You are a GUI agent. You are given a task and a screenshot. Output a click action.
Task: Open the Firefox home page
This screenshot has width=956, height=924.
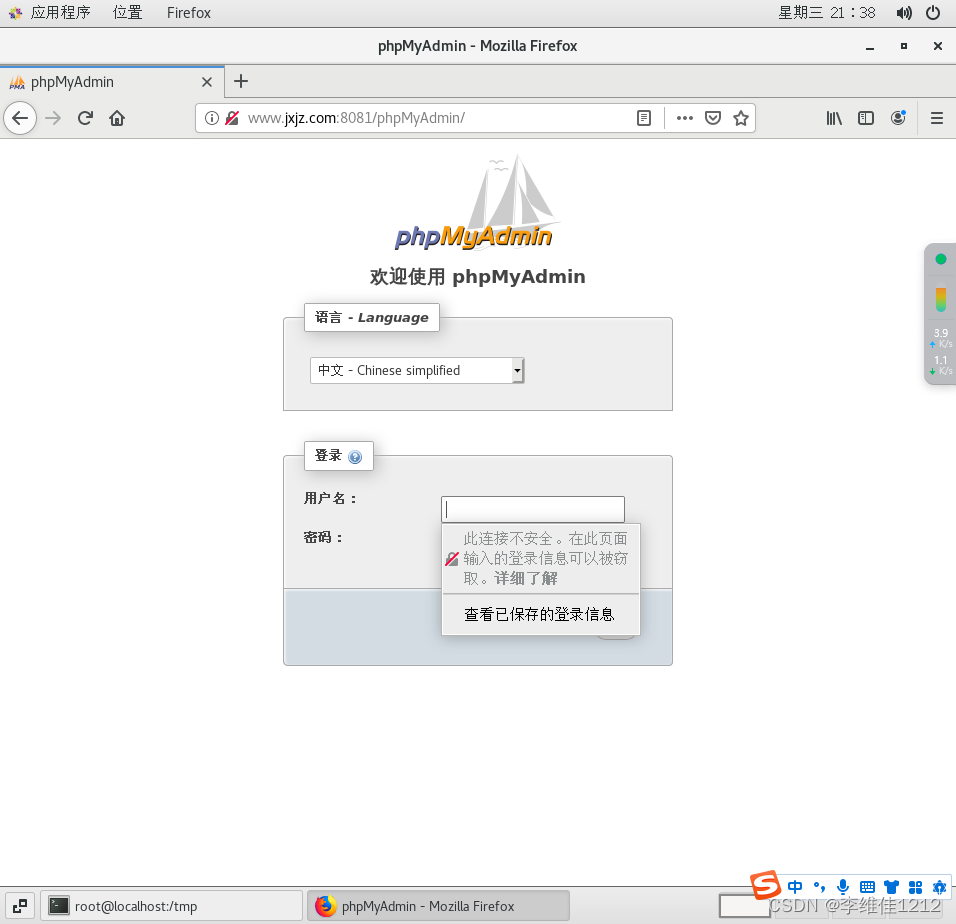(x=117, y=118)
